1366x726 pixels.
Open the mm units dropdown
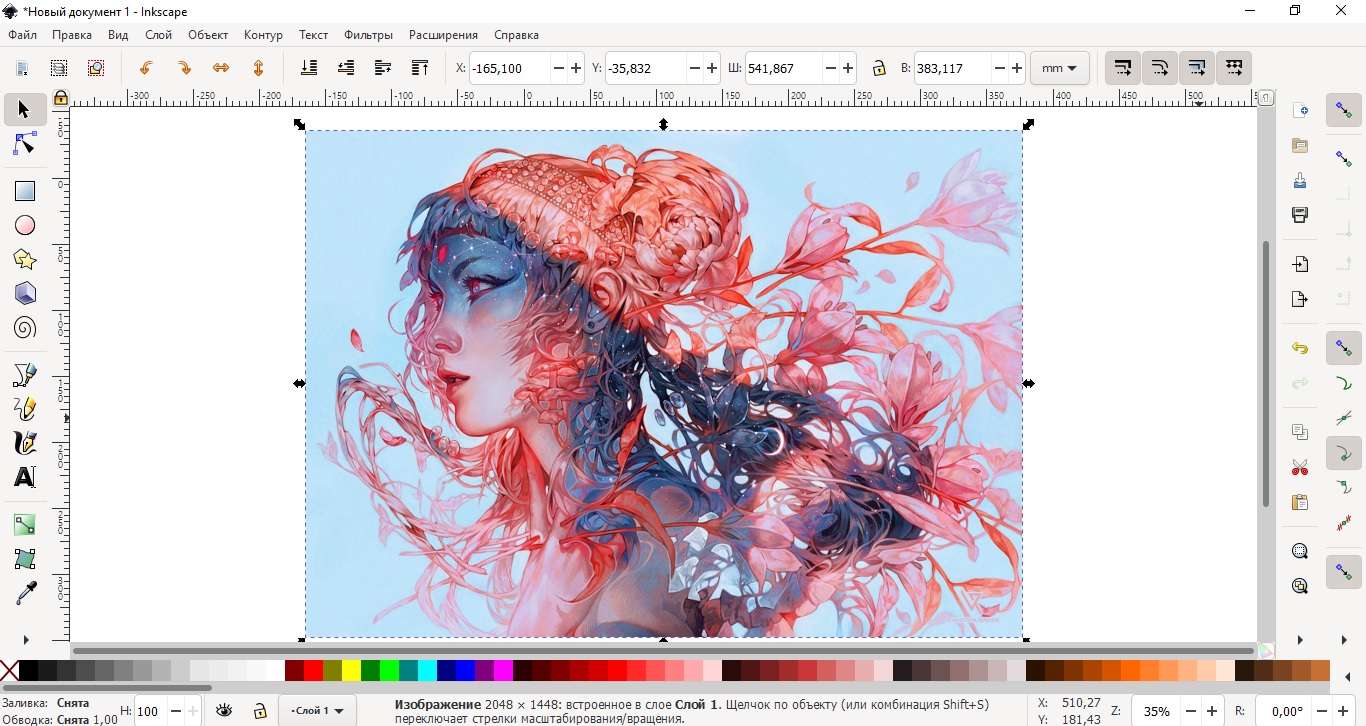pos(1059,68)
